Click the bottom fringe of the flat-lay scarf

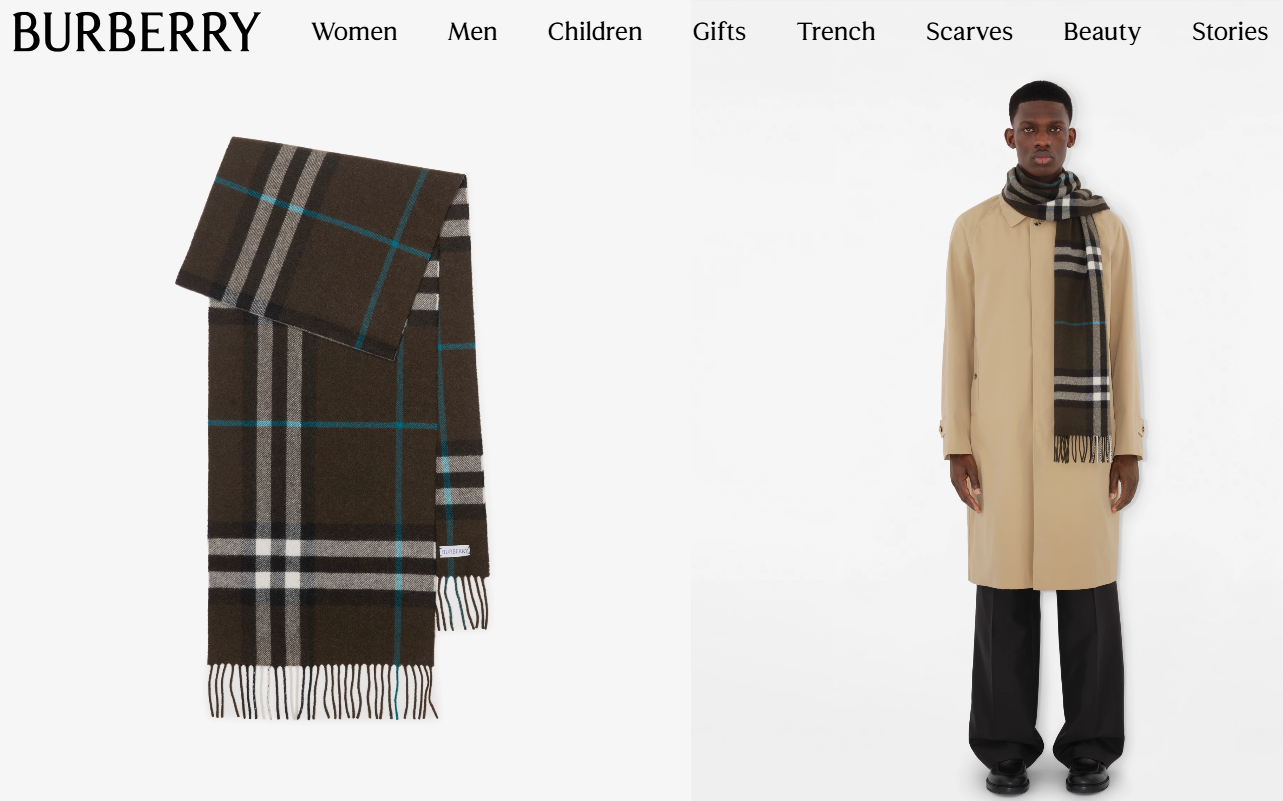tap(322, 691)
